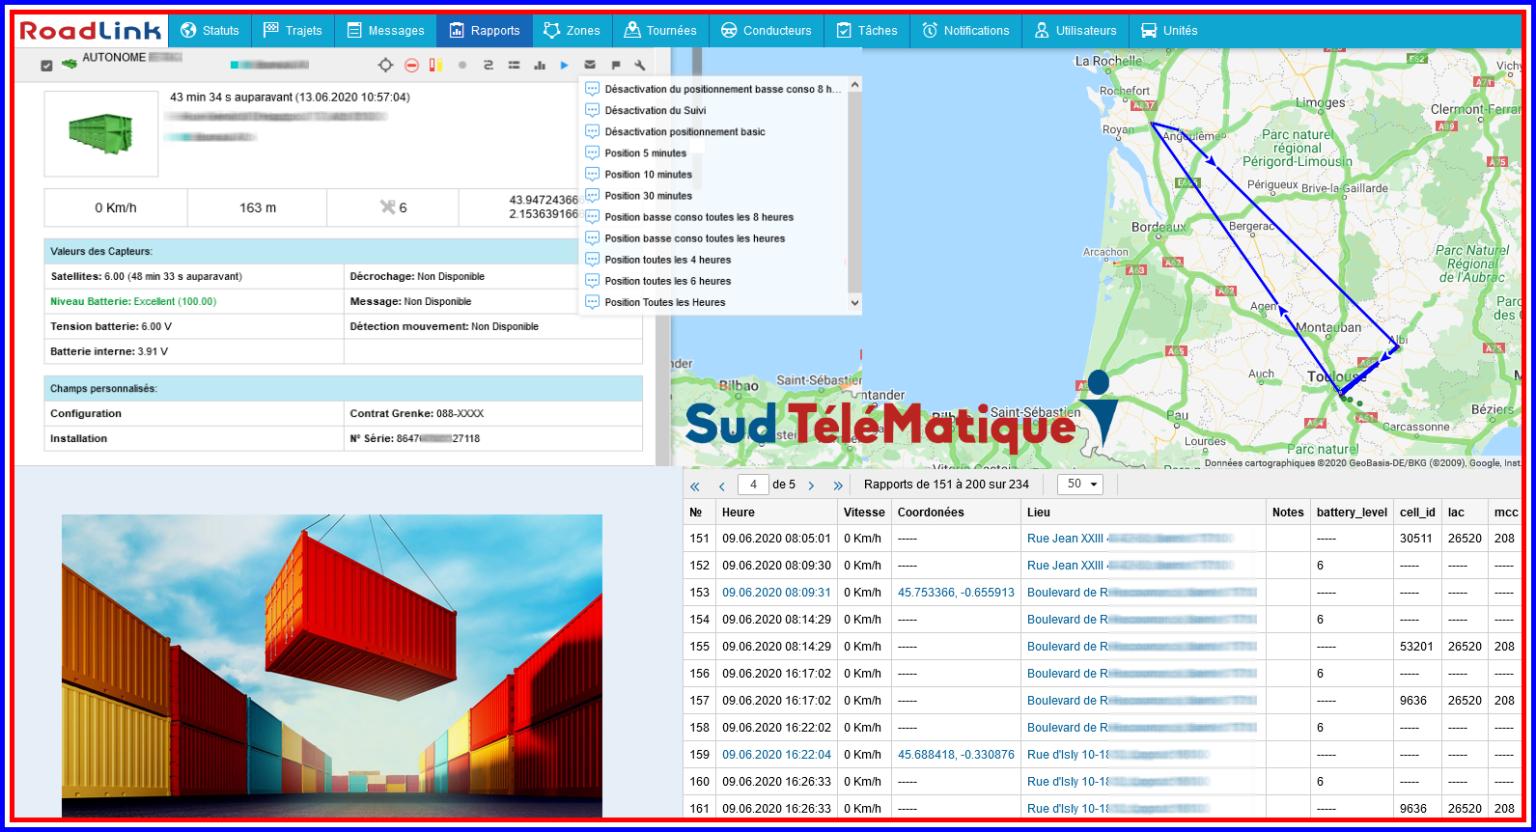Open the Tournées tab
Image resolution: width=1536 pixels, height=832 pixels.
tap(660, 31)
